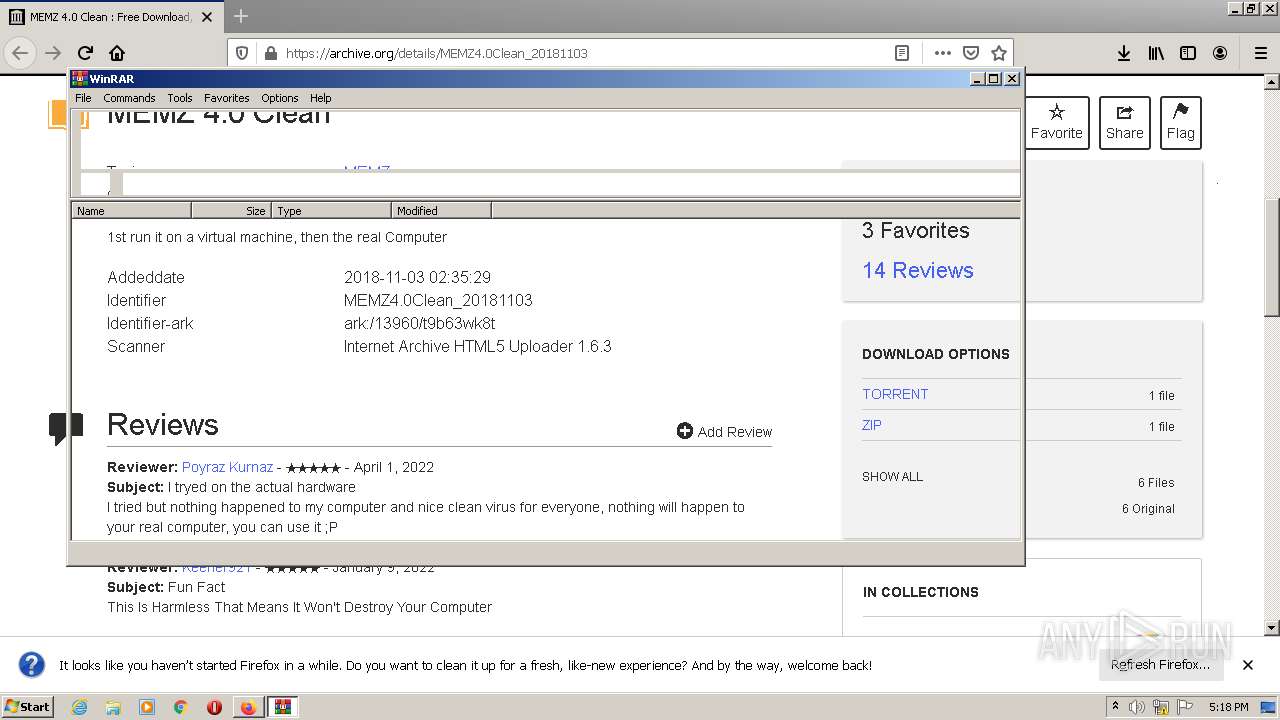Show hidden system tray icons
This screenshot has height=720, width=1280.
point(1116,706)
